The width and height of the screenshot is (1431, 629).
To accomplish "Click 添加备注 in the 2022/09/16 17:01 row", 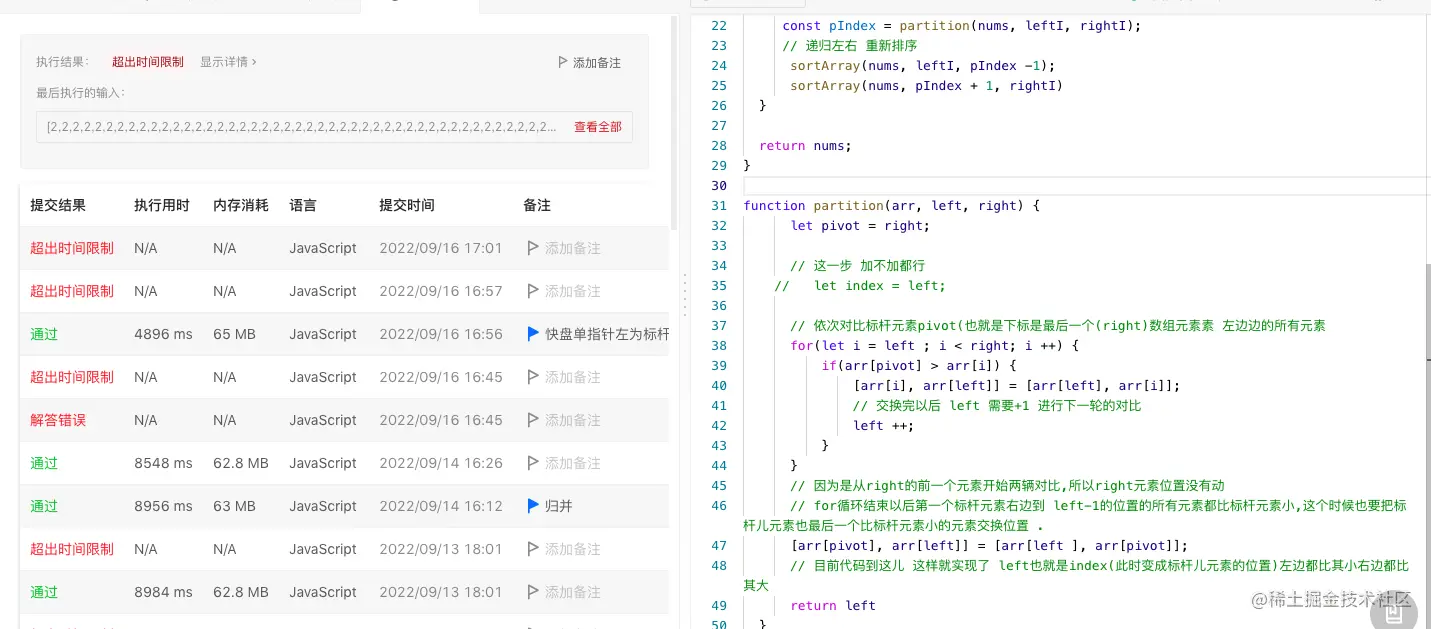I will [573, 248].
